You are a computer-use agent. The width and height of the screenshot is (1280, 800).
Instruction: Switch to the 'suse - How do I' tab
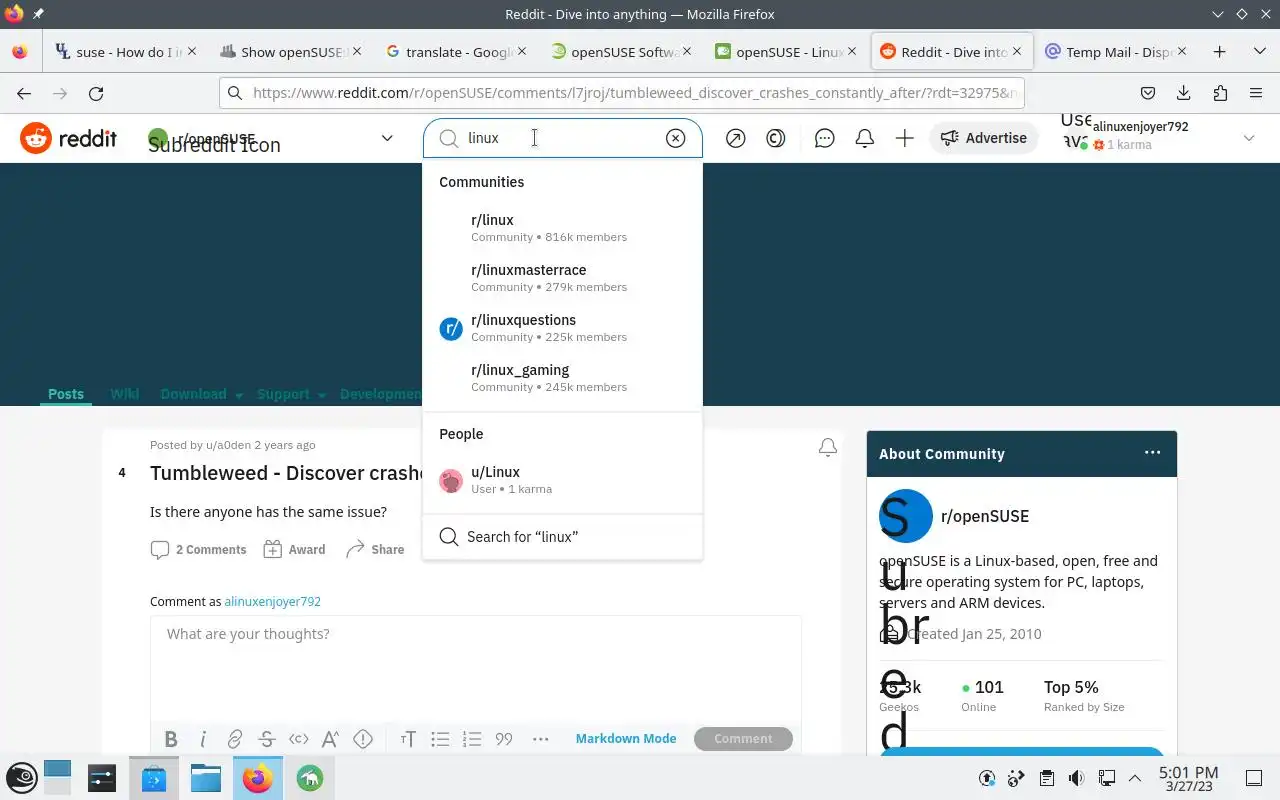124,52
